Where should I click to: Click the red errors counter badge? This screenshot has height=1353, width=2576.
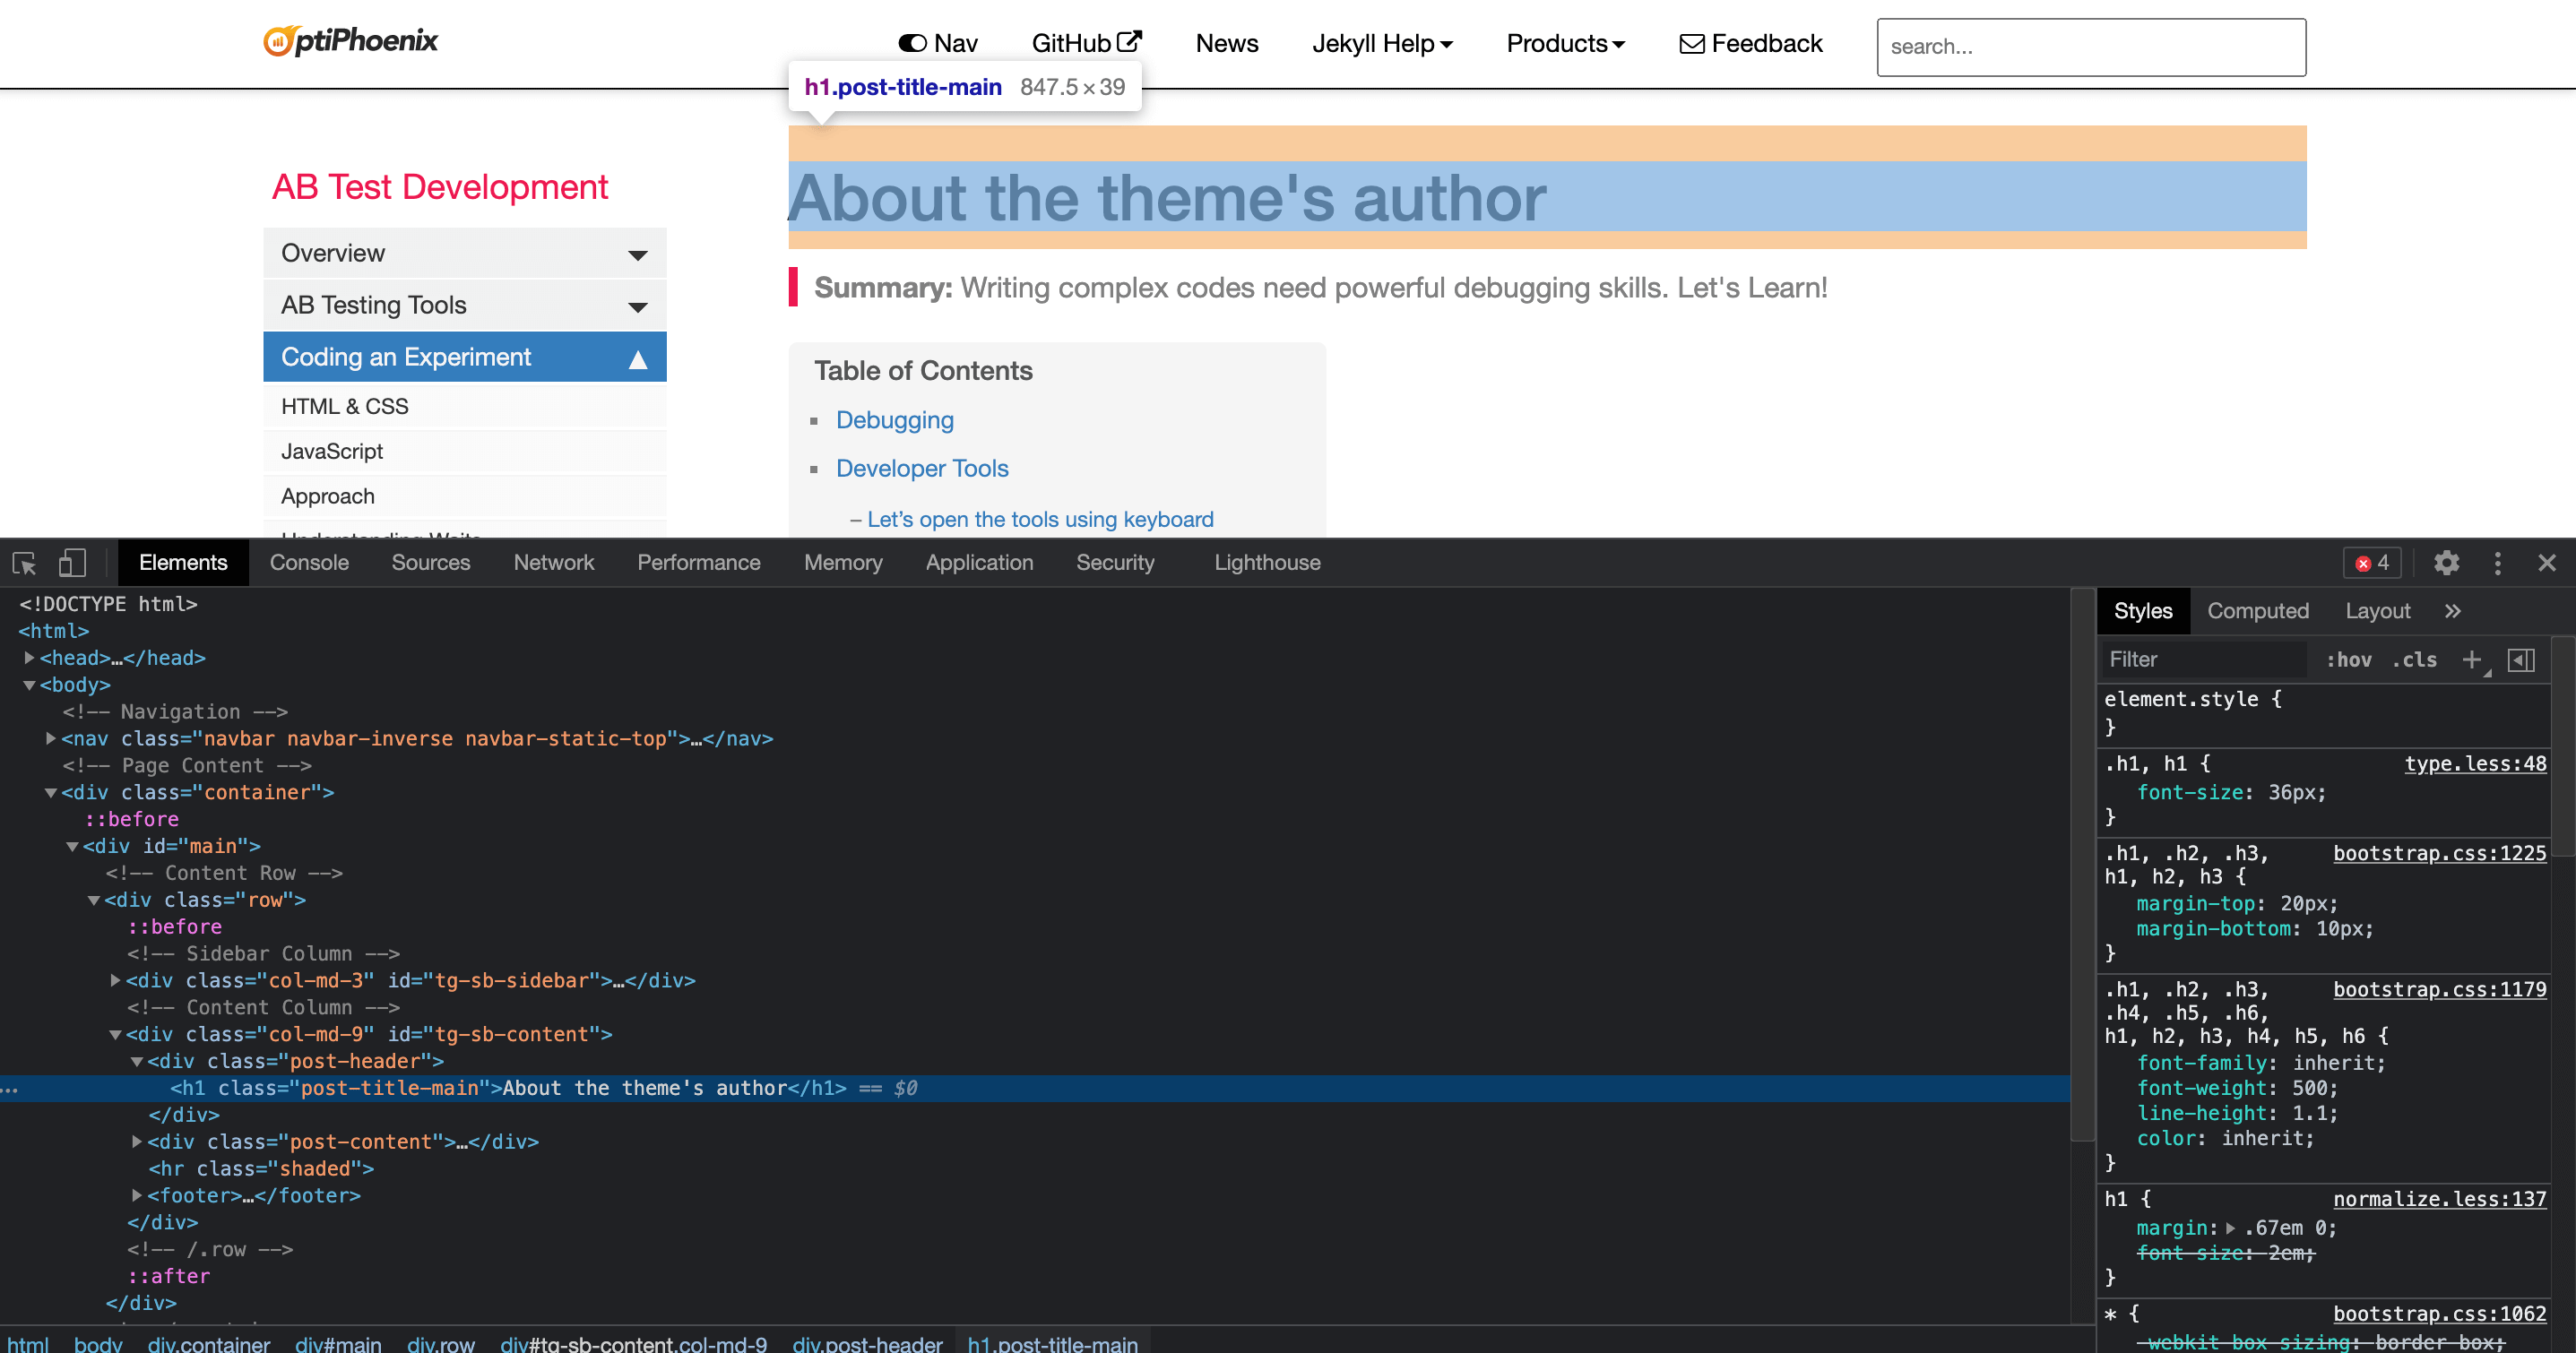coord(2372,563)
